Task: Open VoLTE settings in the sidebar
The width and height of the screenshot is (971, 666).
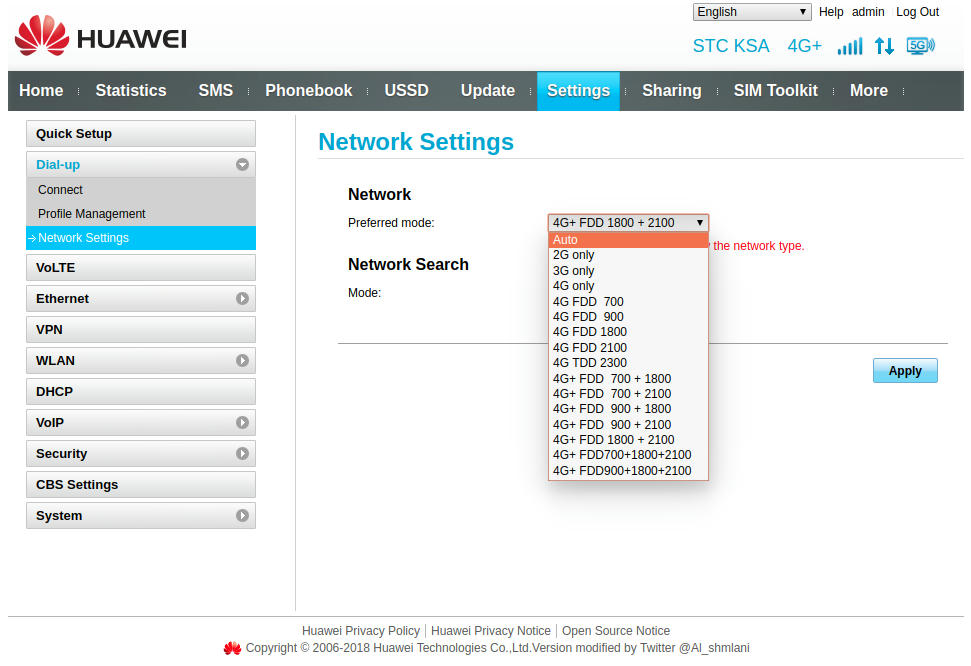Action: (141, 268)
